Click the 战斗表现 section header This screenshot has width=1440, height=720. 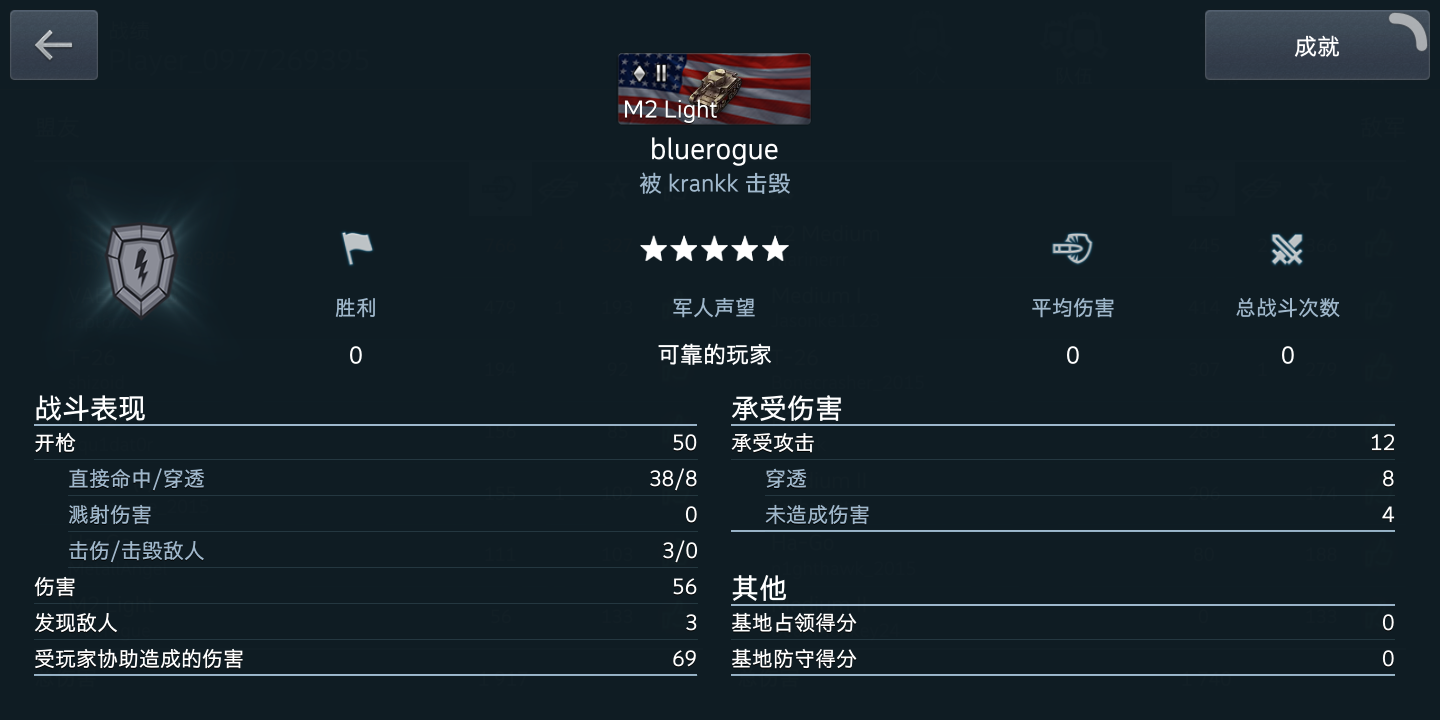pyautogui.click(x=90, y=408)
